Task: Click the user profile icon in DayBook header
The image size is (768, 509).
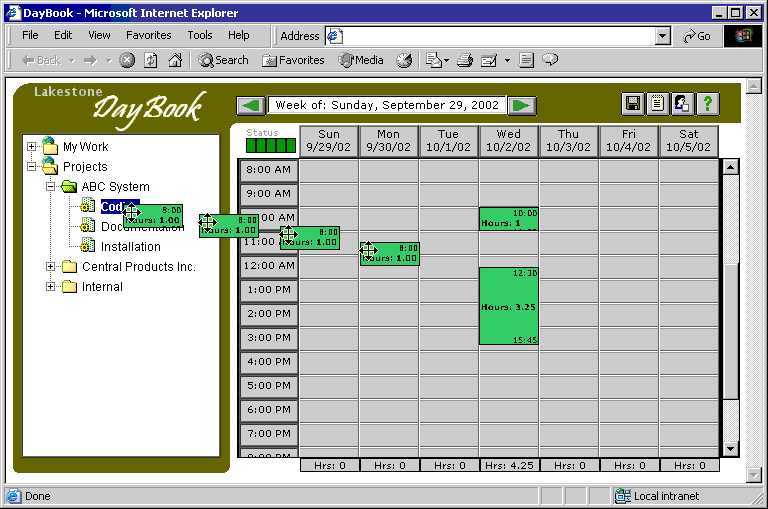Action: 682,103
